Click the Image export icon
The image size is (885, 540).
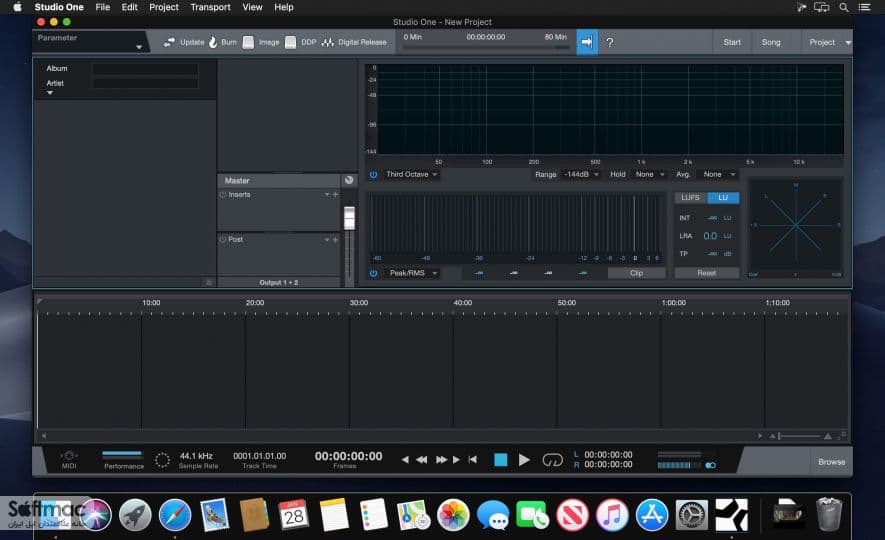pyautogui.click(x=248, y=42)
